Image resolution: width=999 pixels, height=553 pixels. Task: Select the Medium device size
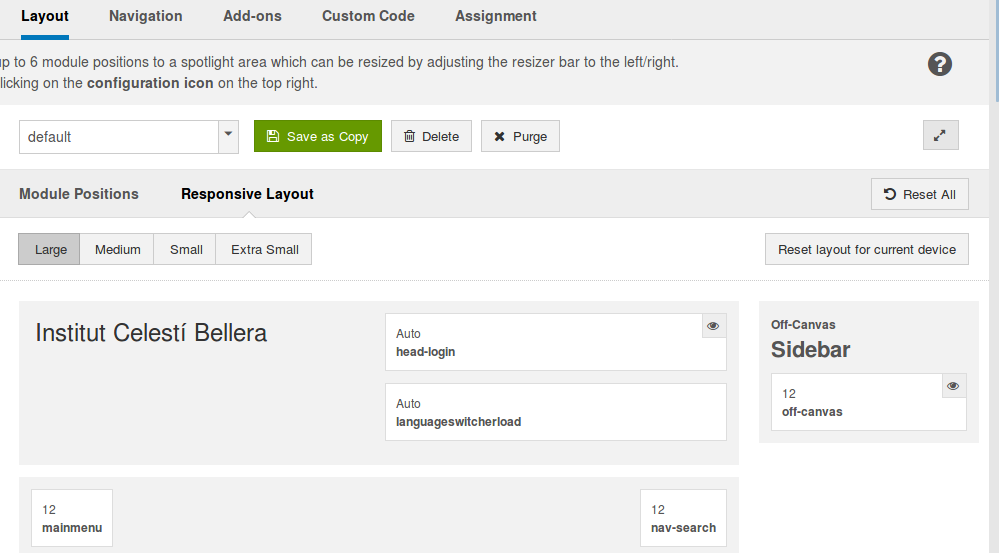pos(118,250)
